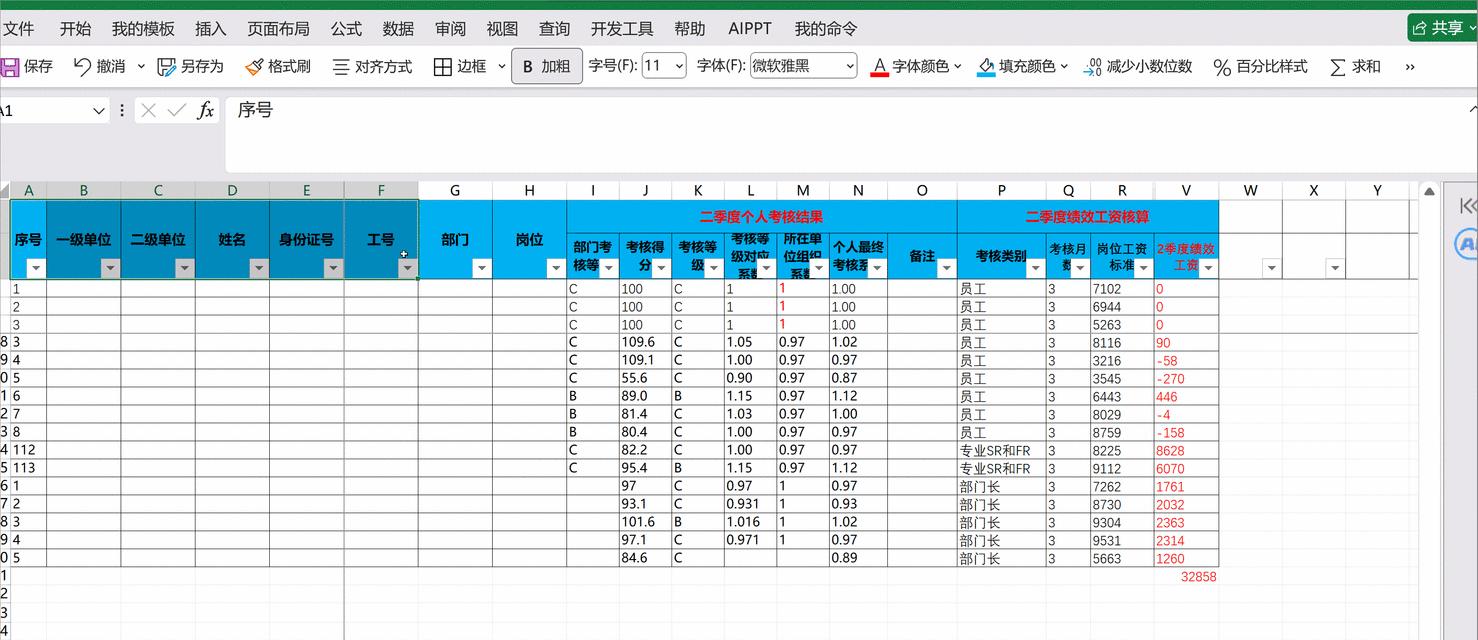This screenshot has width=1478, height=640.
Task: Click the Borders (边框) grid icon
Action: pyautogui.click(x=442, y=67)
